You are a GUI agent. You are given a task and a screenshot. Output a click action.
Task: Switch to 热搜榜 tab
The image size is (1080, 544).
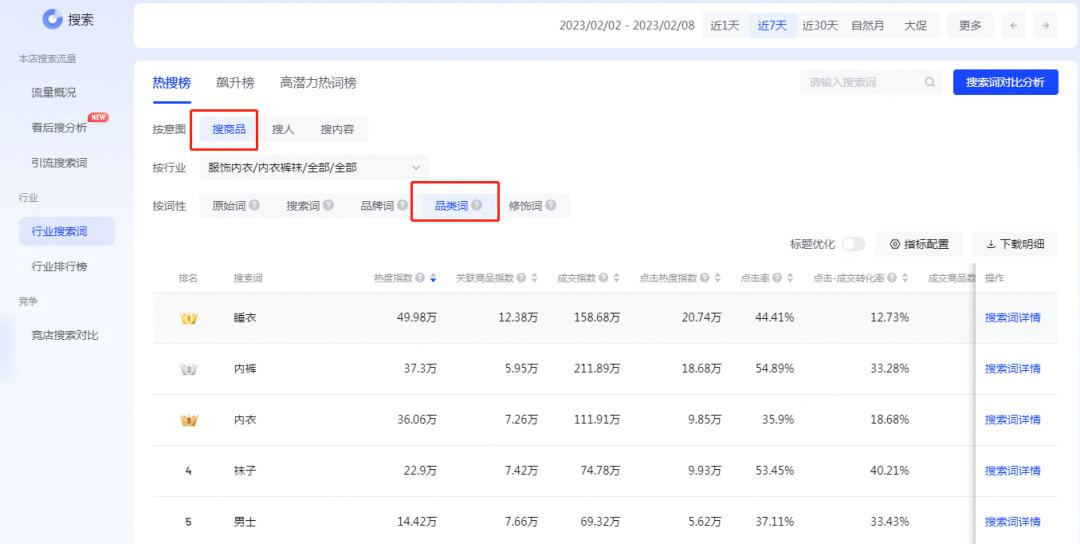[x=172, y=83]
